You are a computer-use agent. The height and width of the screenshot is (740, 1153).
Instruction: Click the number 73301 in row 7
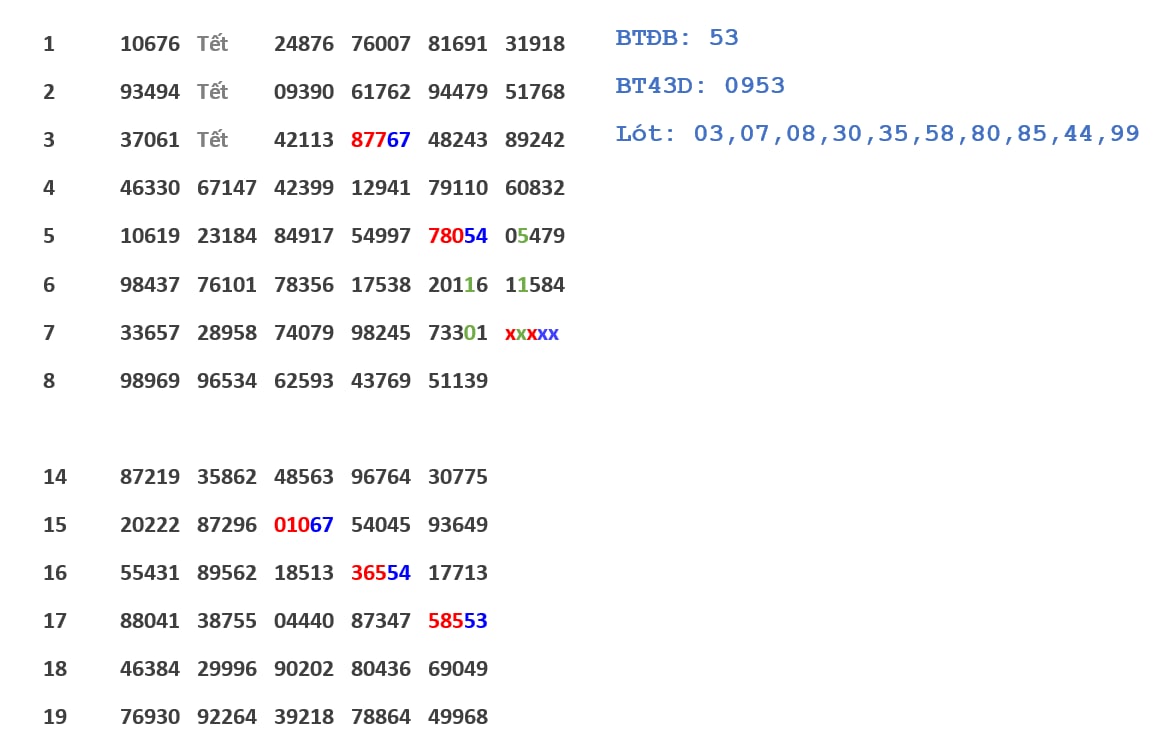click(x=457, y=333)
